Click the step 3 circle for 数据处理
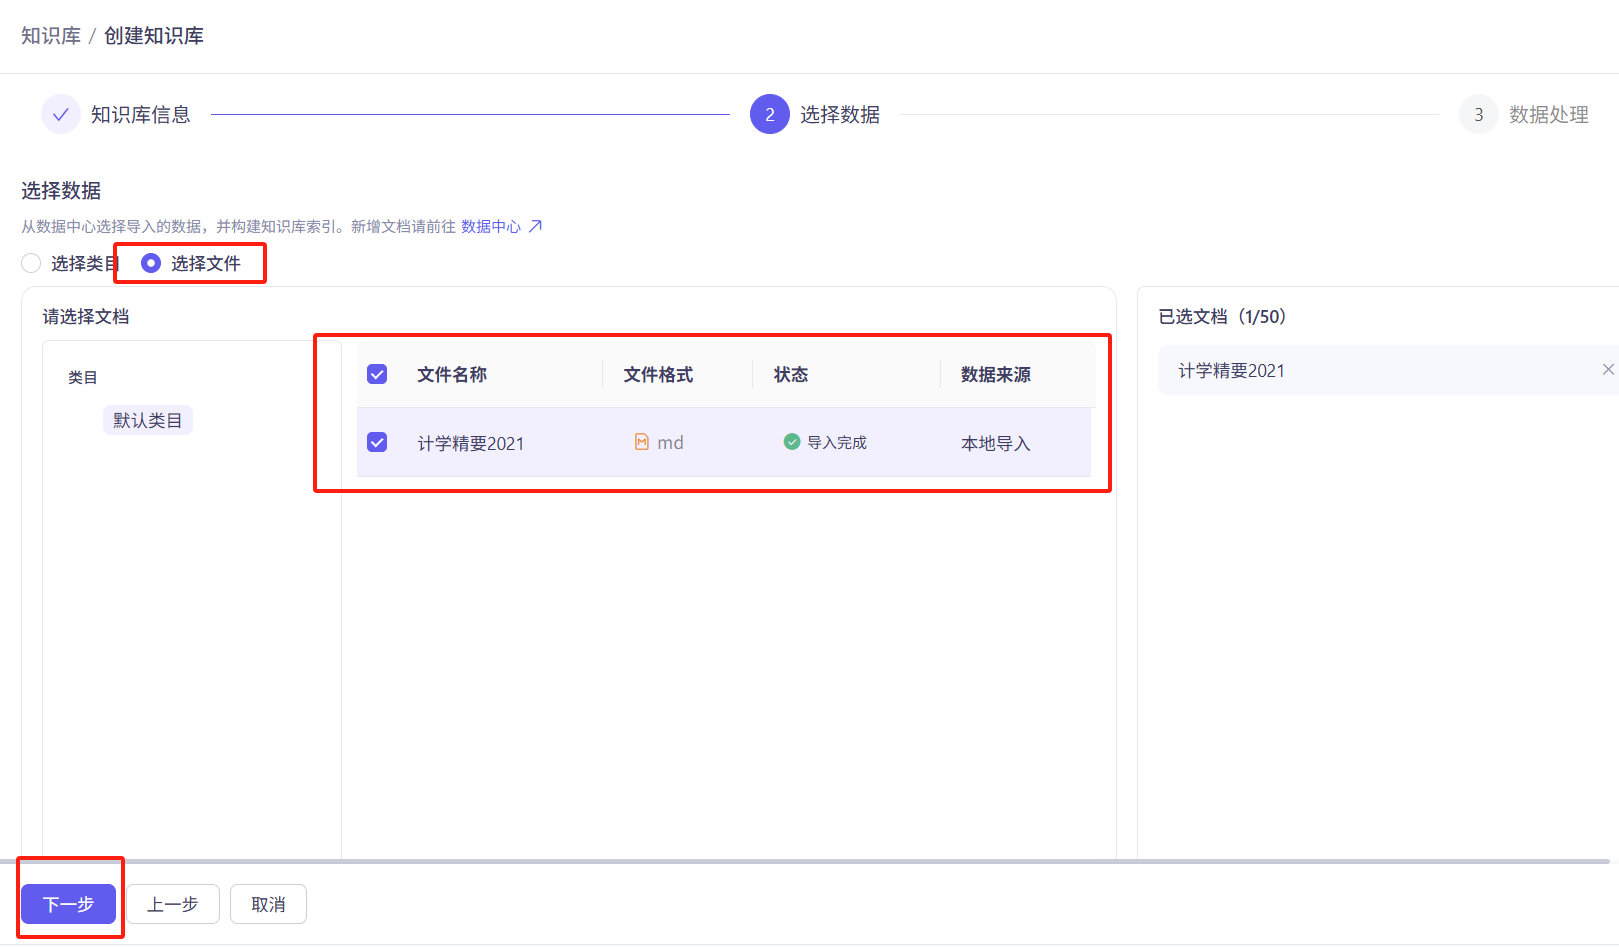 click(1478, 114)
